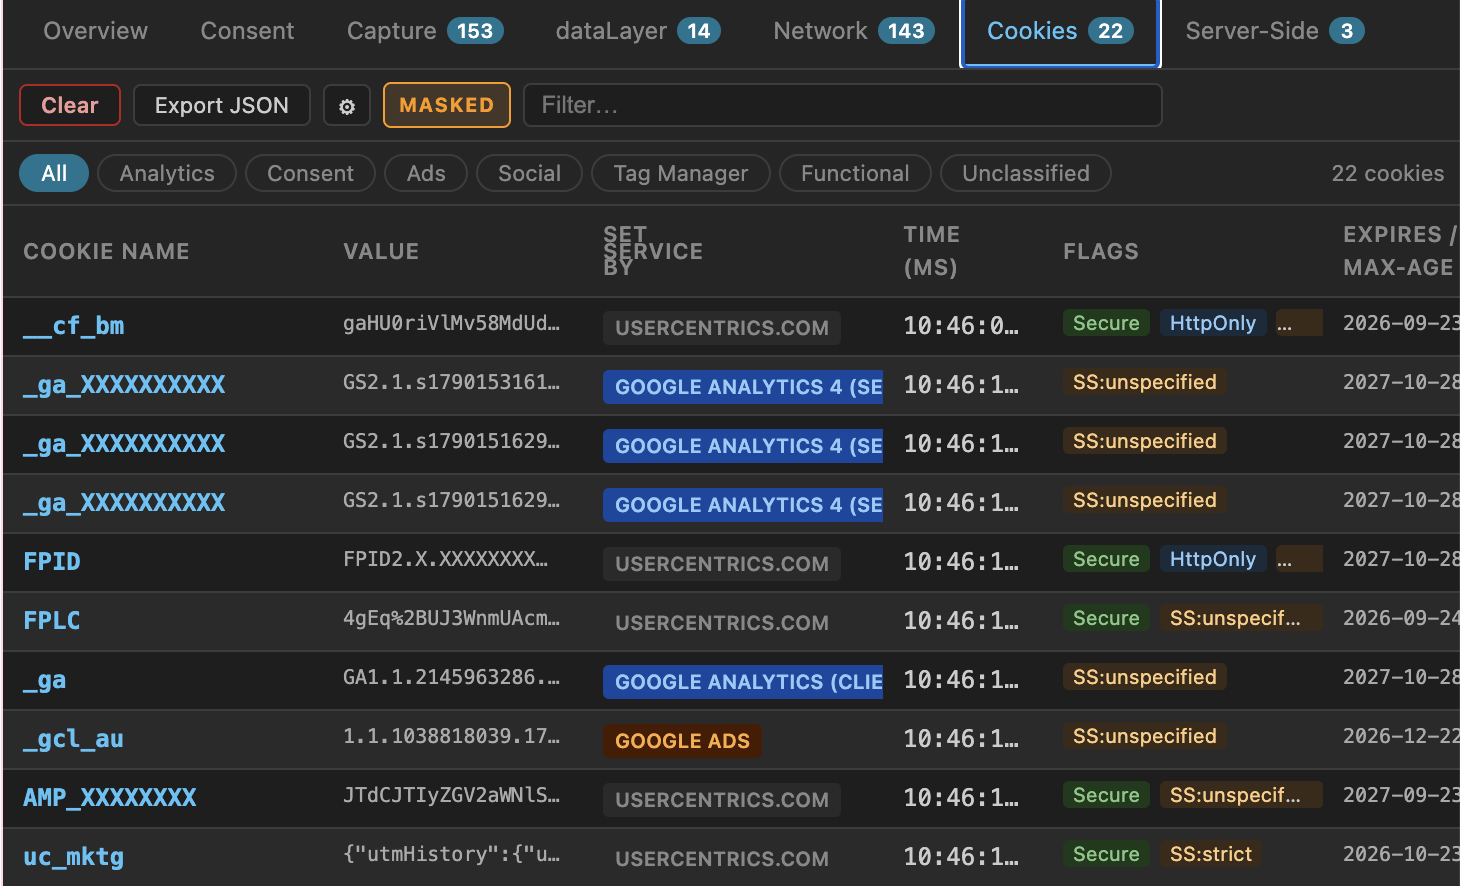This screenshot has height=886, width=1460.
Task: Sort by the COOKIE NAME column header
Action: pyautogui.click(x=107, y=251)
